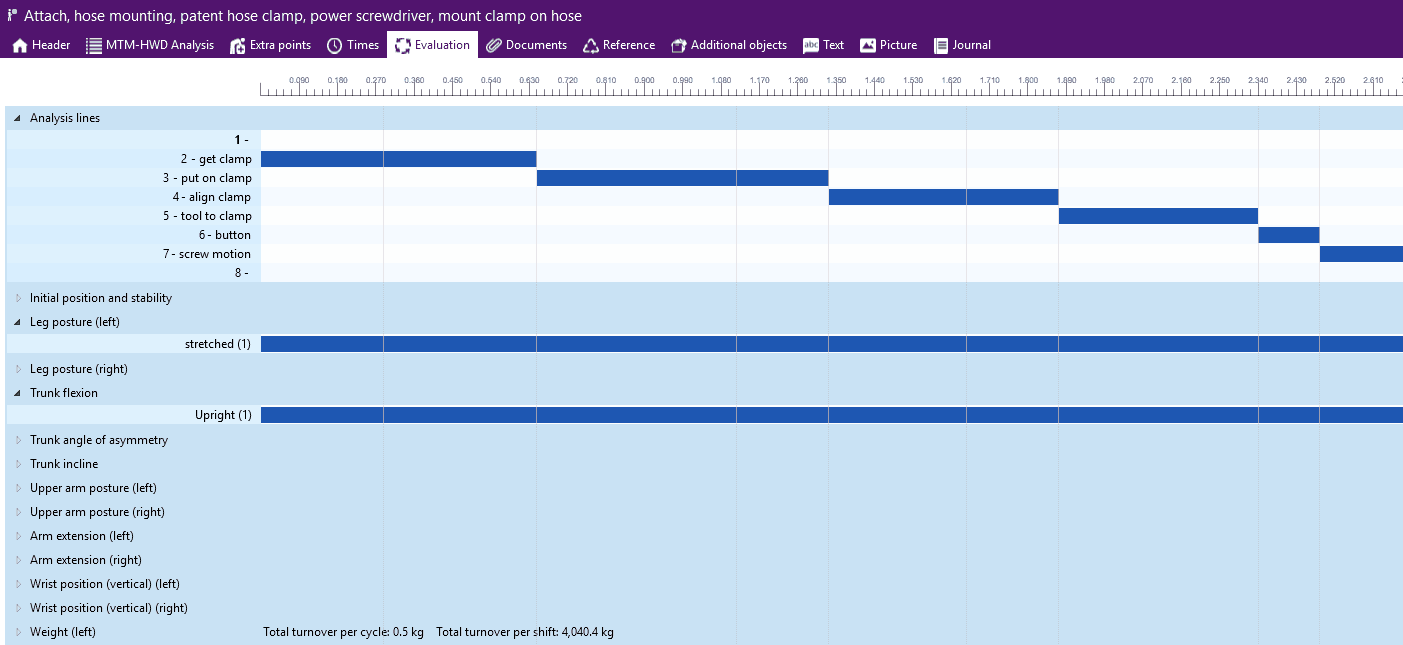
Task: Select the '2 - get clamp' row label
Action: click(x=216, y=159)
